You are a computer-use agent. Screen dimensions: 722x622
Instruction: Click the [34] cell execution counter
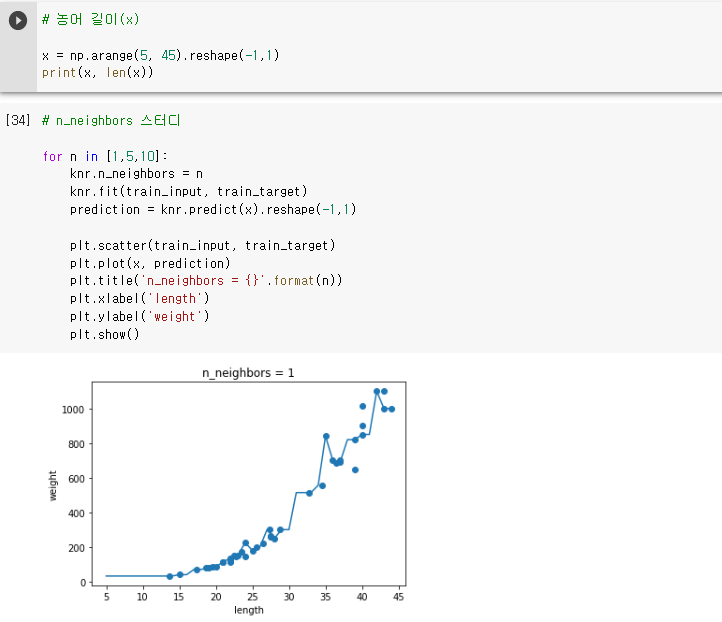(x=18, y=121)
